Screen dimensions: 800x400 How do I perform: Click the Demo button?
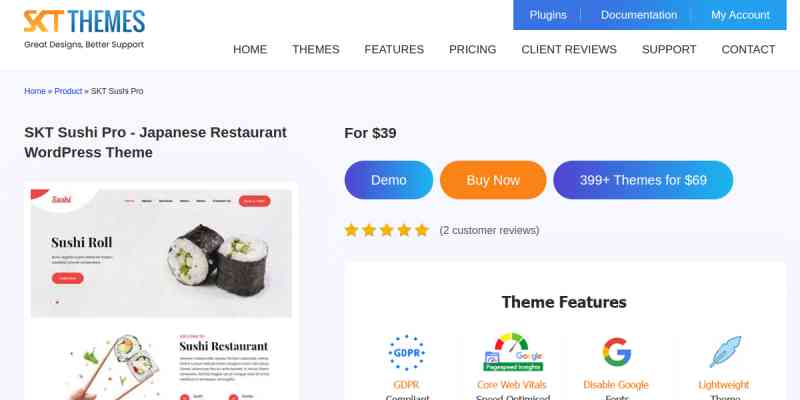(x=389, y=180)
